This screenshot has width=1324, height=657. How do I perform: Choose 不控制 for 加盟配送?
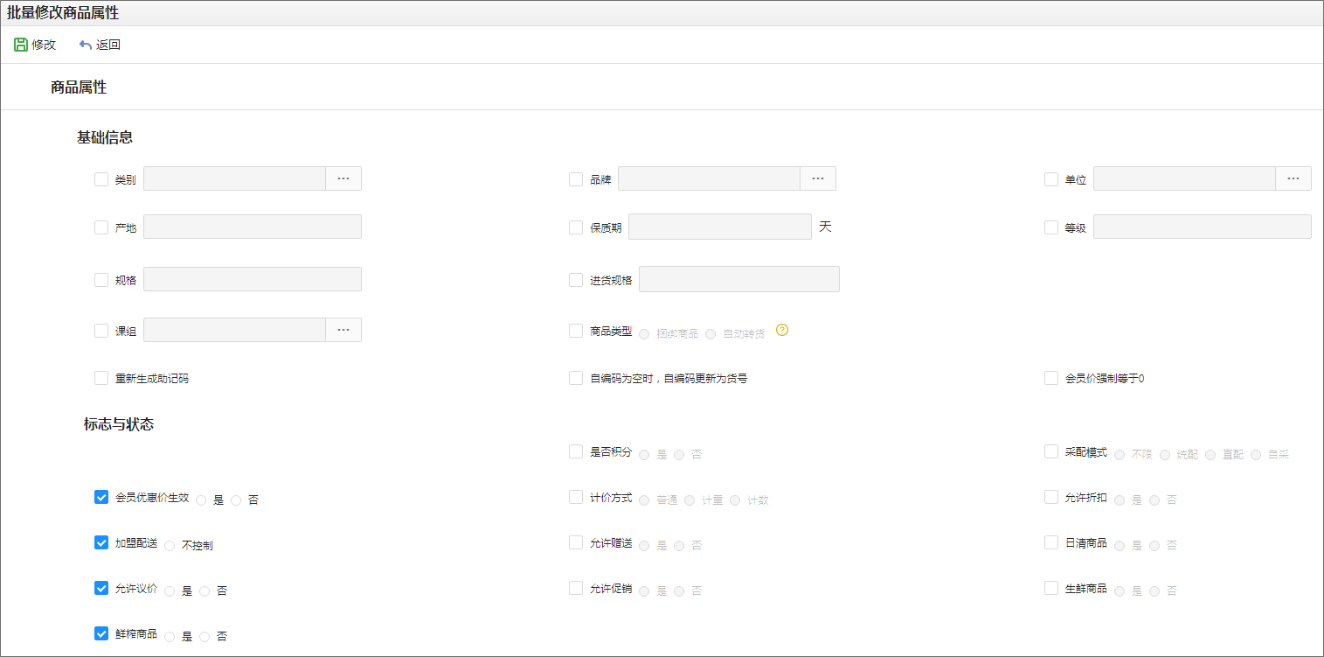click(170, 546)
